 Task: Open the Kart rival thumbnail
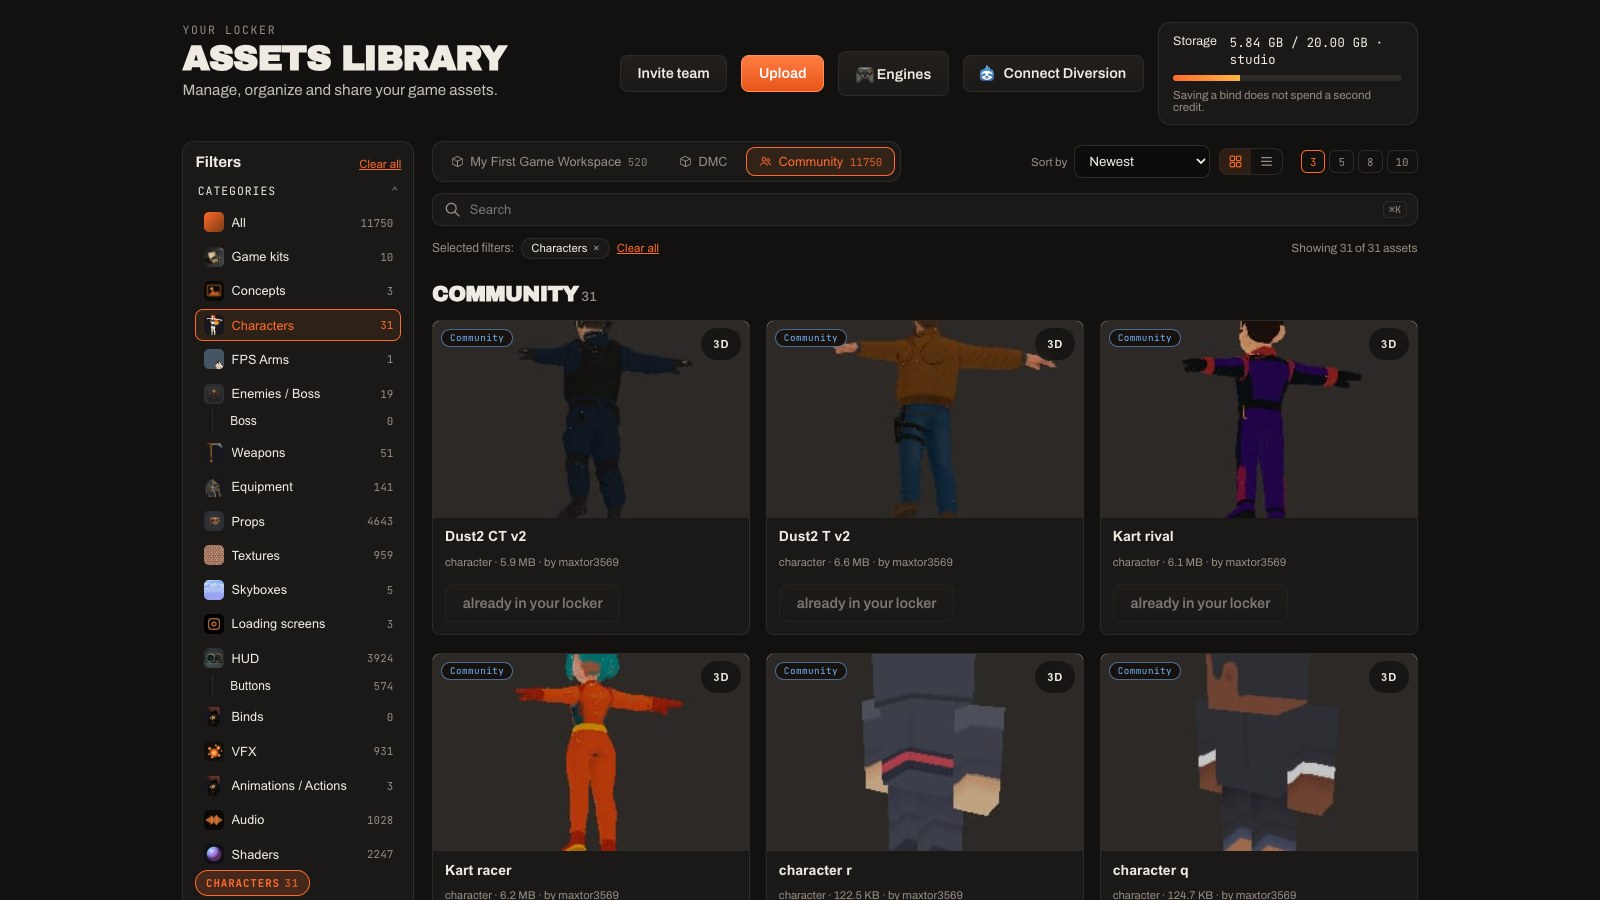pos(1259,419)
